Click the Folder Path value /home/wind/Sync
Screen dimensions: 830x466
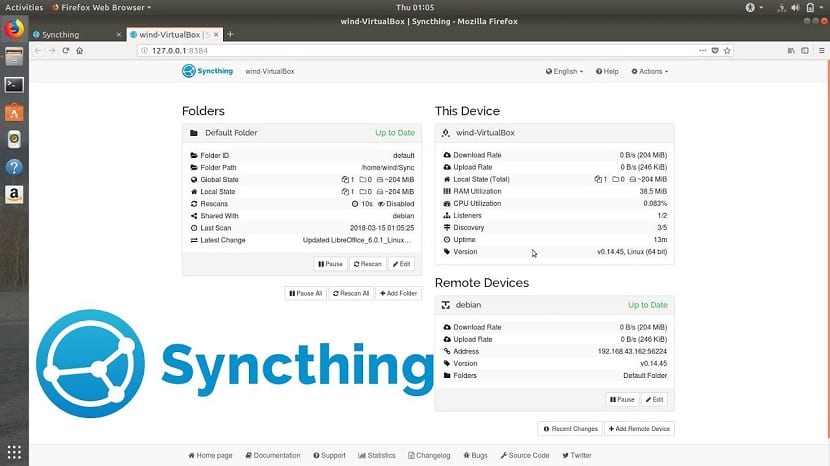[387, 167]
